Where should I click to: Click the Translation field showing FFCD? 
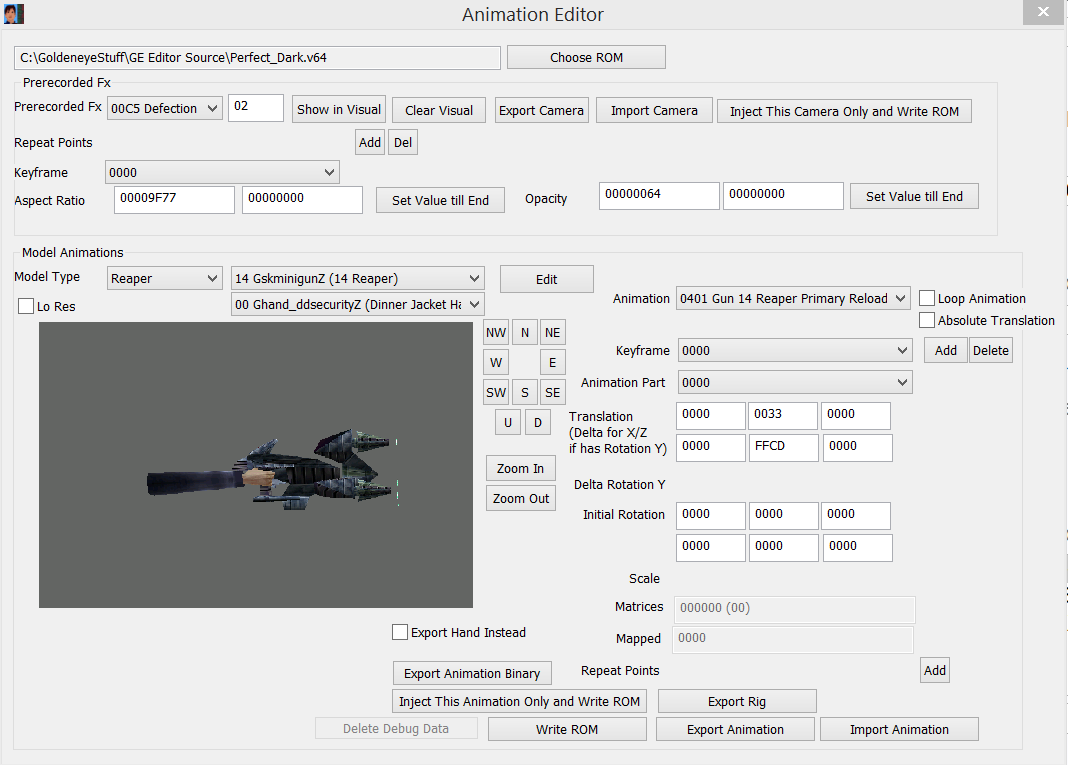tap(783, 448)
